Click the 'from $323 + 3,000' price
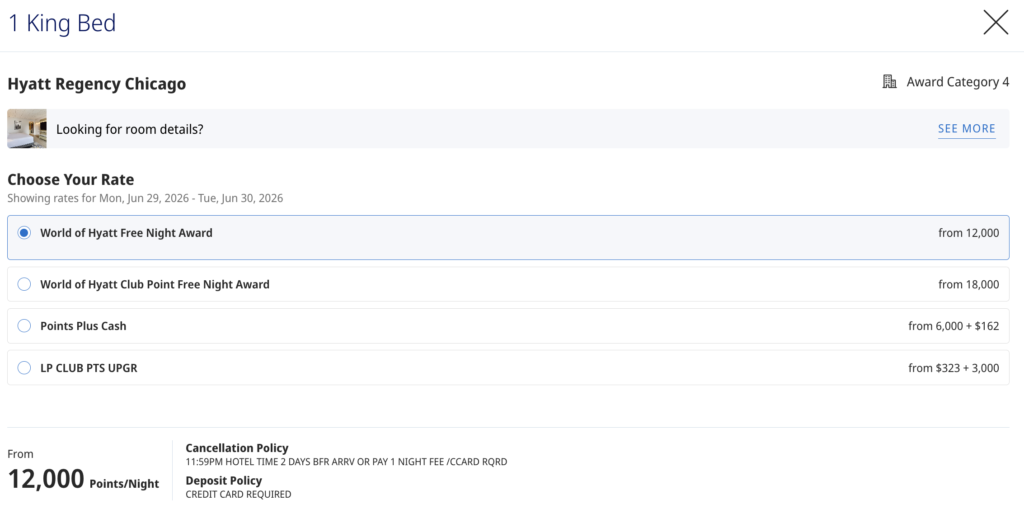 pyautogui.click(x=953, y=368)
